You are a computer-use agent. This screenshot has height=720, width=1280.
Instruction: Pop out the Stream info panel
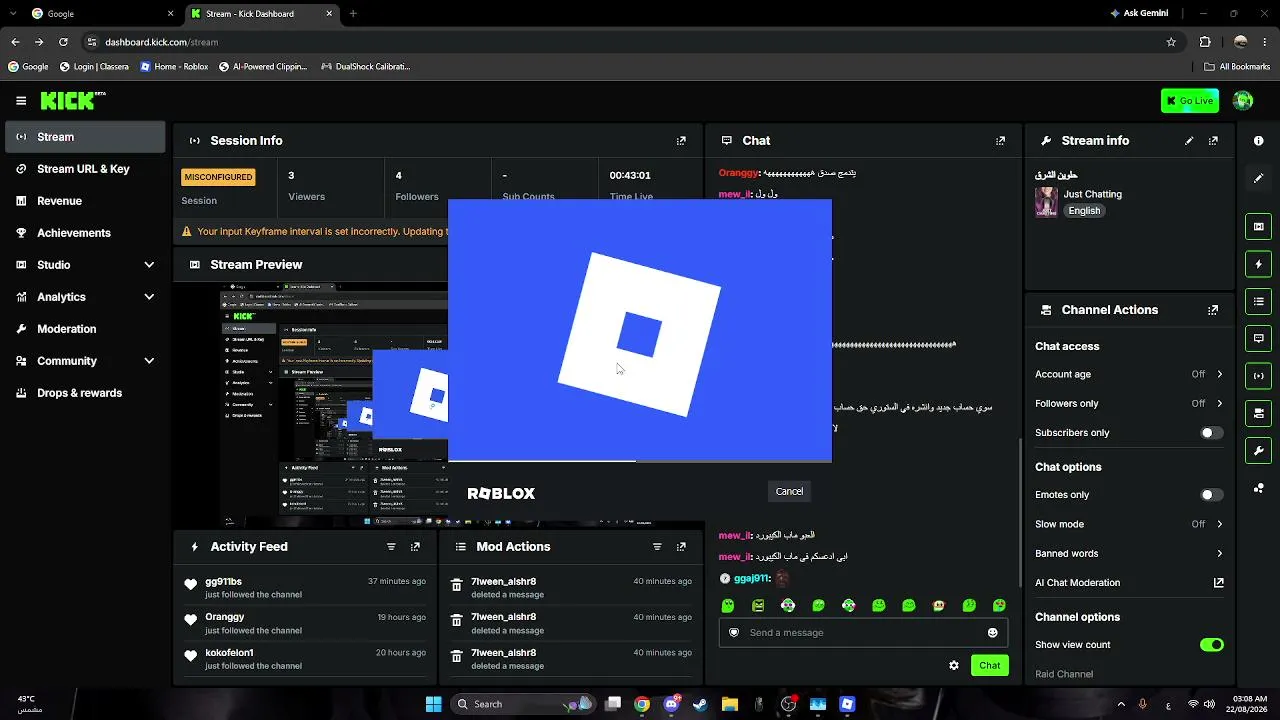point(1213,141)
